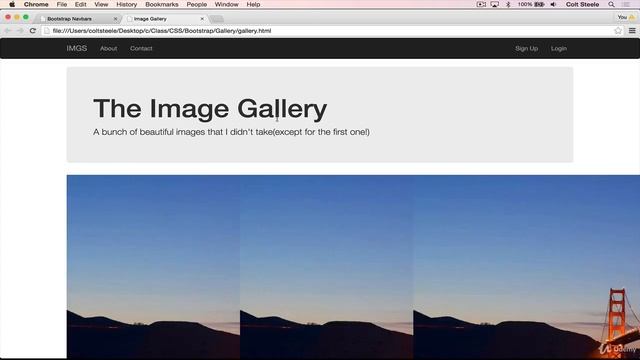Open the File menu
The image size is (640, 360).
[62, 4]
